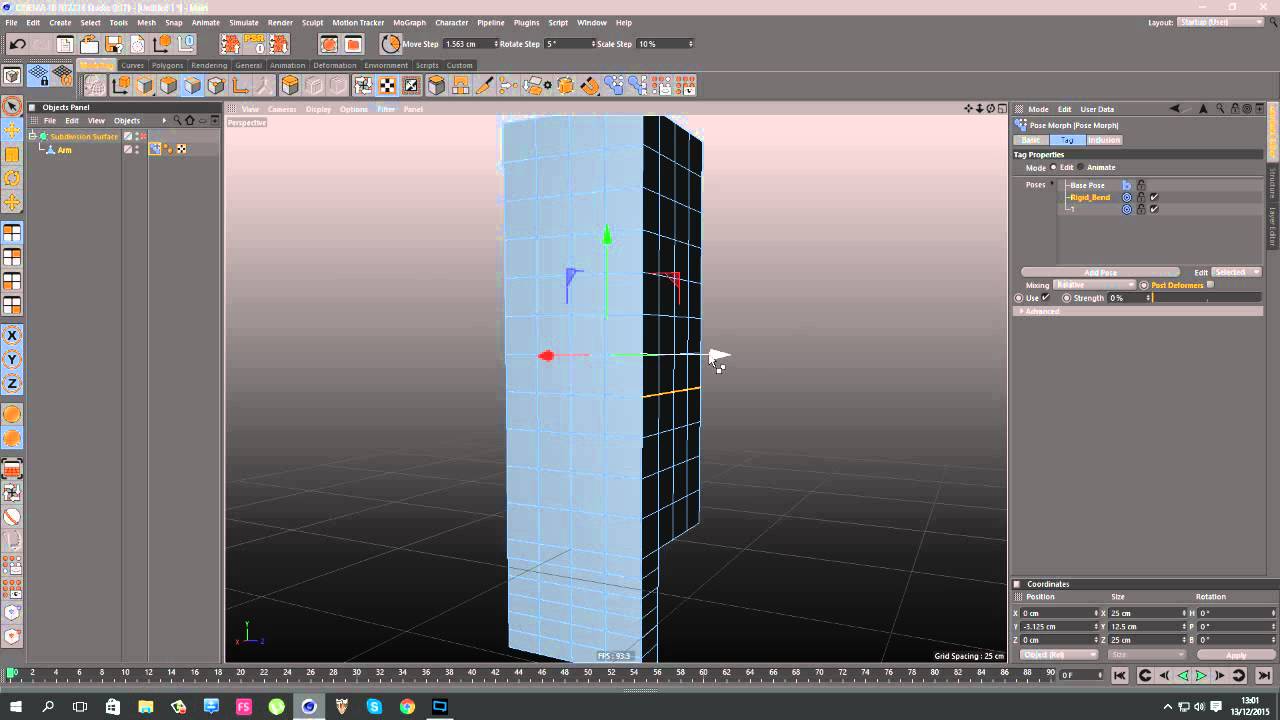The width and height of the screenshot is (1280, 720).
Task: Select the Scale tool in left palette
Action: tap(12, 155)
